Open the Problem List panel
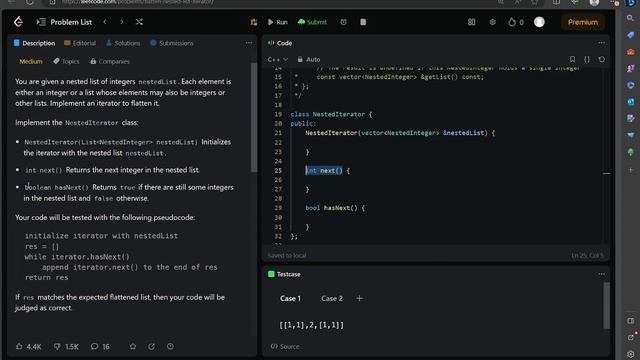640x360 pixels. tap(64, 22)
